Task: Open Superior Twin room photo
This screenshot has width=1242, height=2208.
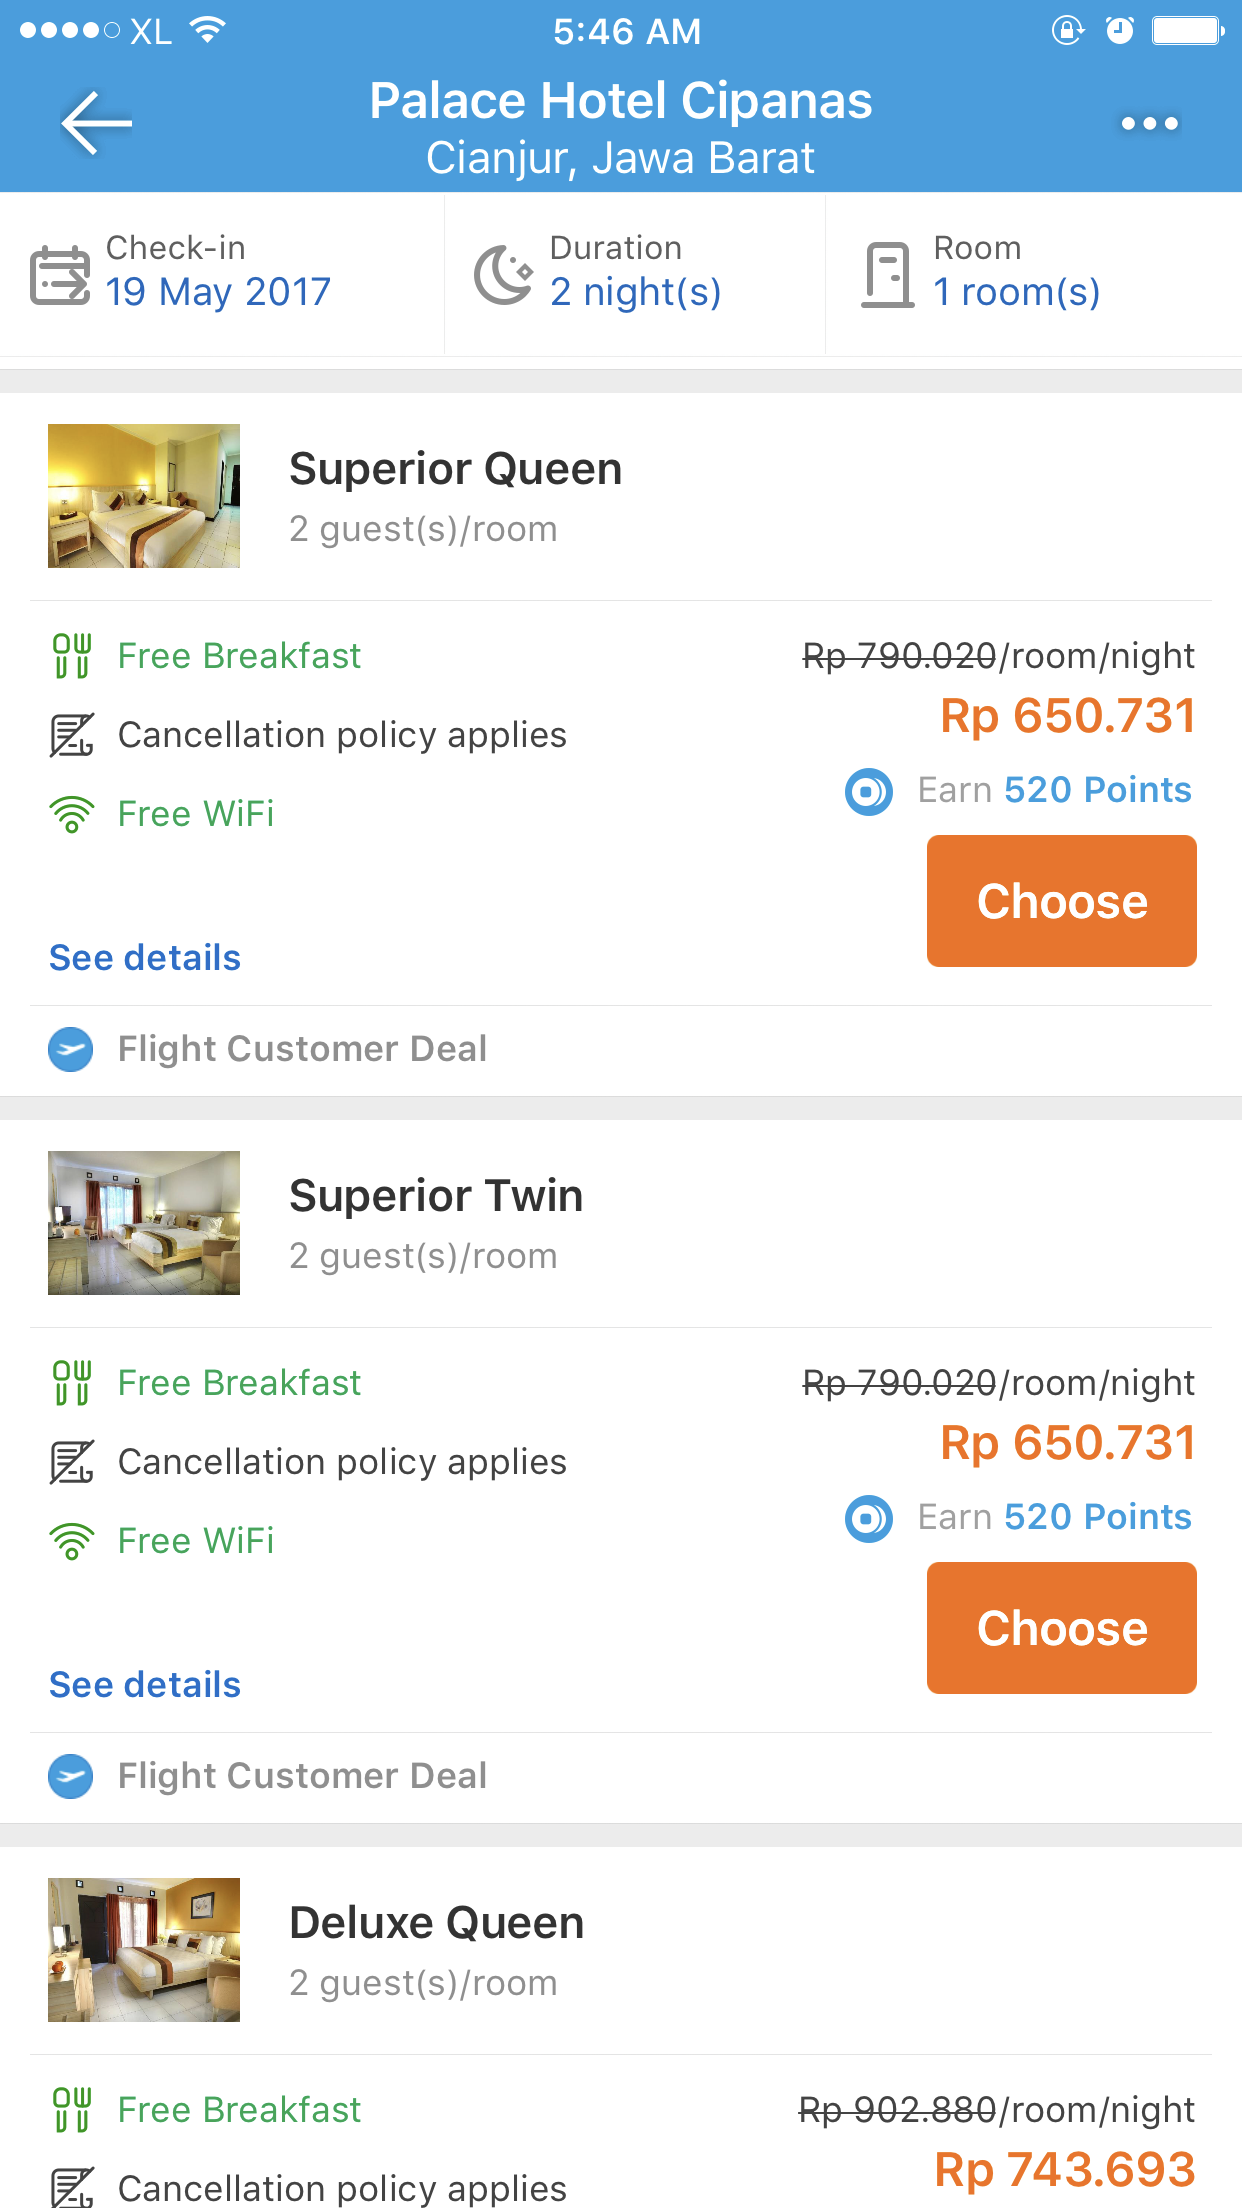Action: point(144,1223)
